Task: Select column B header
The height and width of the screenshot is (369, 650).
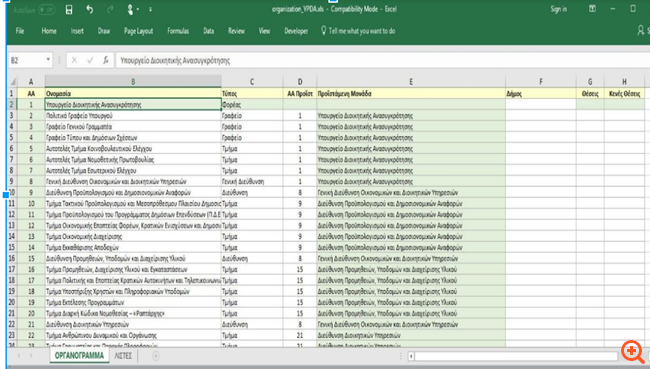Action: (x=133, y=82)
